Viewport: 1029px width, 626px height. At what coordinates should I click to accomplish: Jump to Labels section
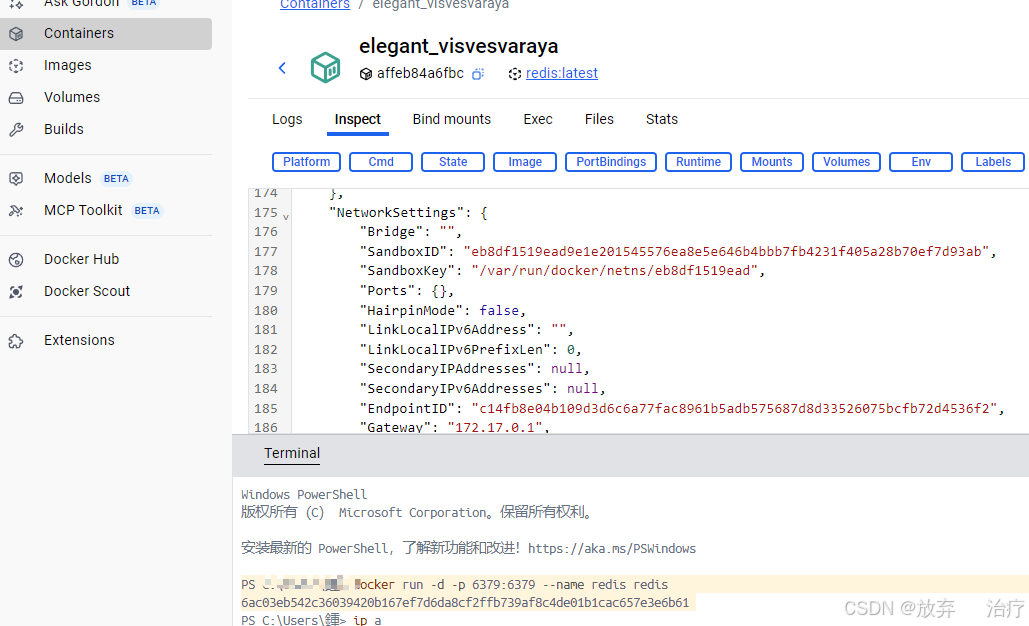tap(993, 162)
